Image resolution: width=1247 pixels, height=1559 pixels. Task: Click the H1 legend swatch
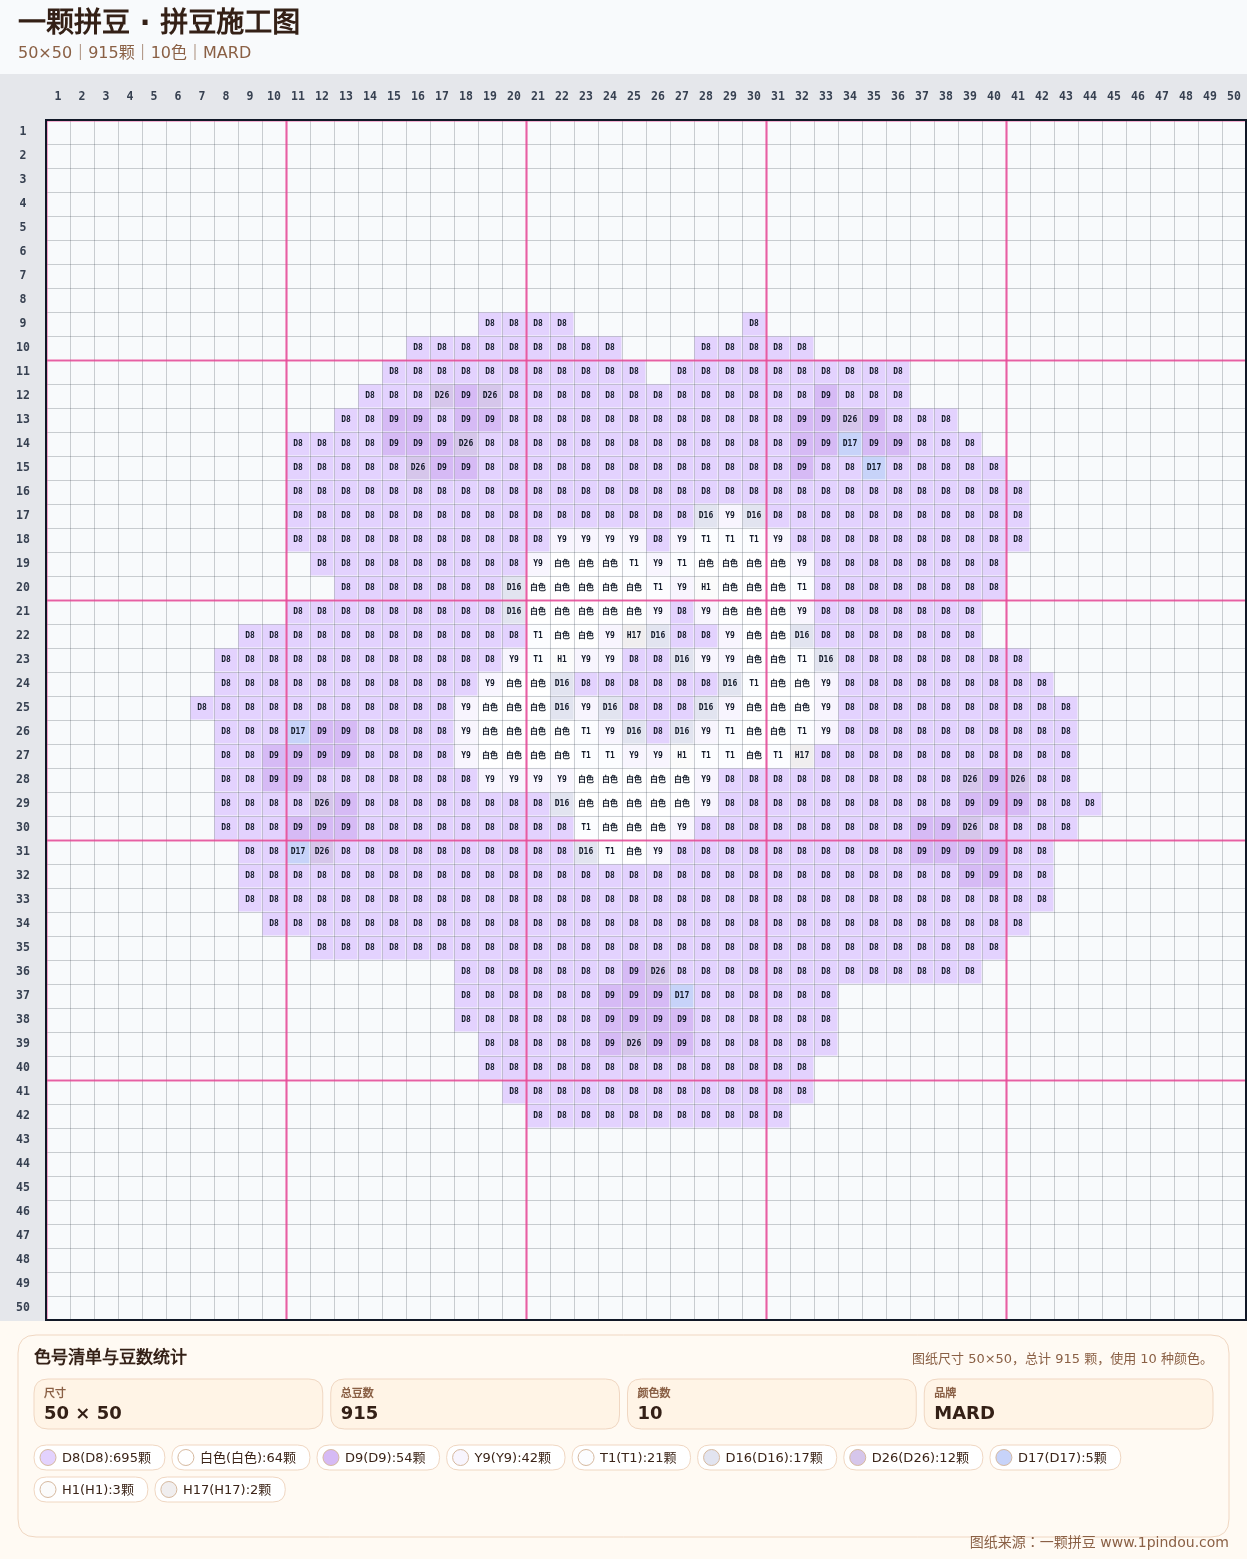48,1490
